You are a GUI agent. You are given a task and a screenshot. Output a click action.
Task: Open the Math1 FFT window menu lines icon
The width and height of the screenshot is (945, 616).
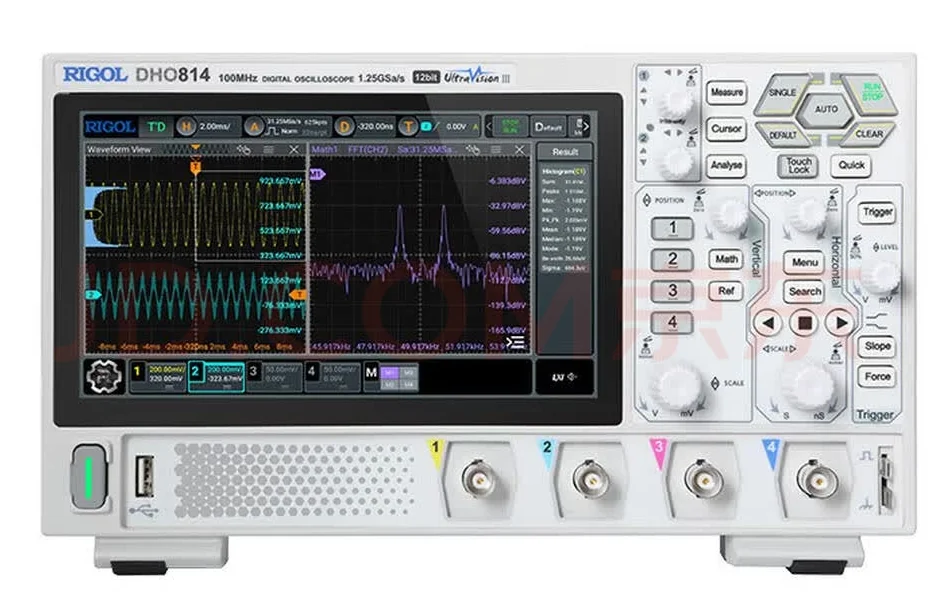point(495,149)
